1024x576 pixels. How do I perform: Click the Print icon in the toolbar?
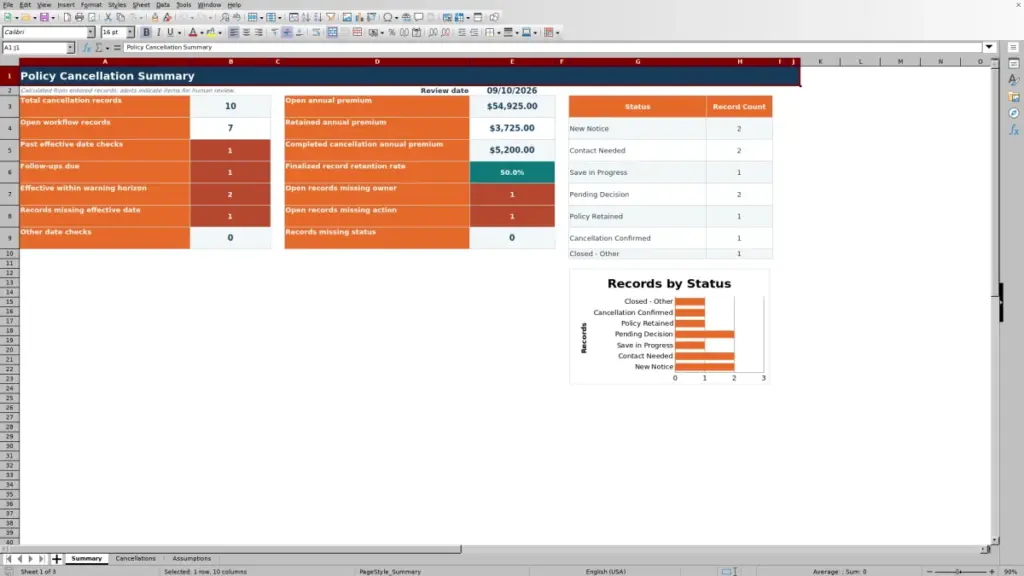click(79, 17)
